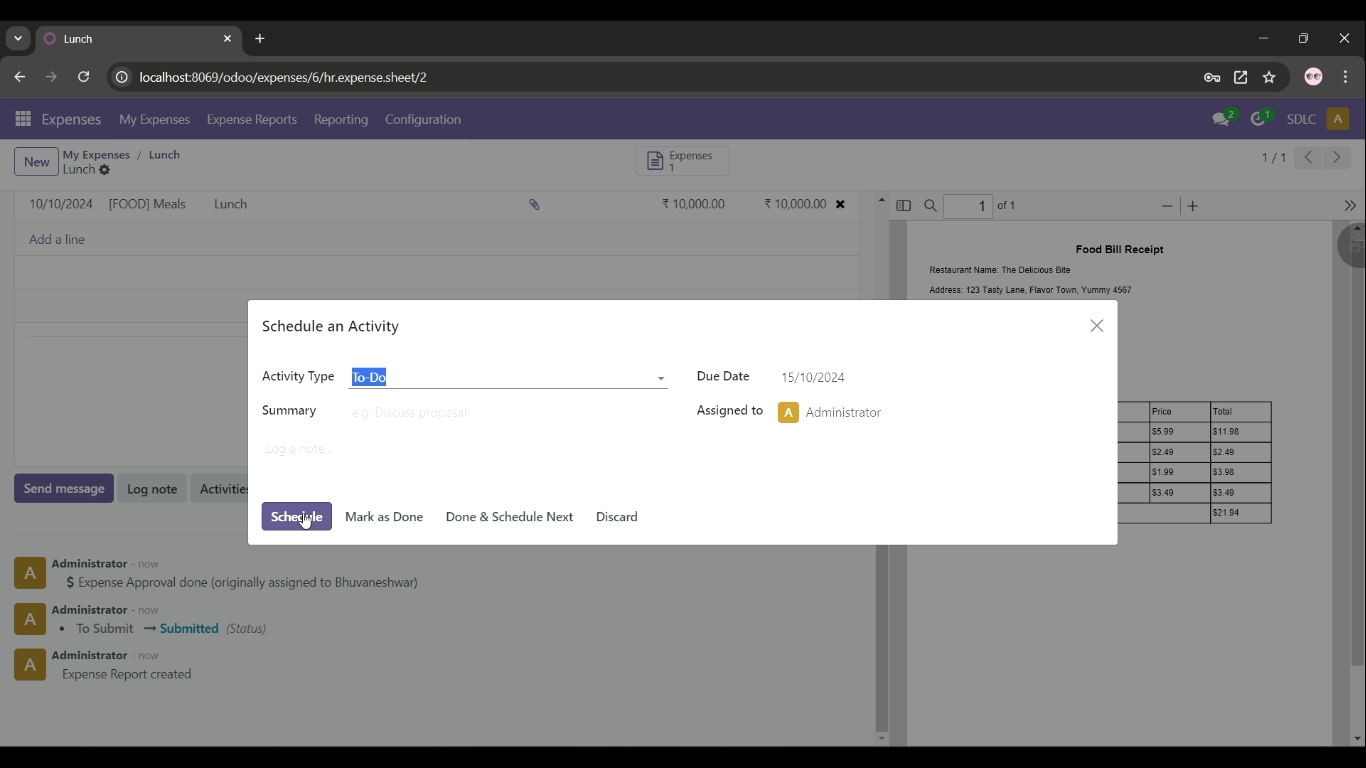Discard the activity dialog
This screenshot has width=1366, height=768.
point(617,517)
